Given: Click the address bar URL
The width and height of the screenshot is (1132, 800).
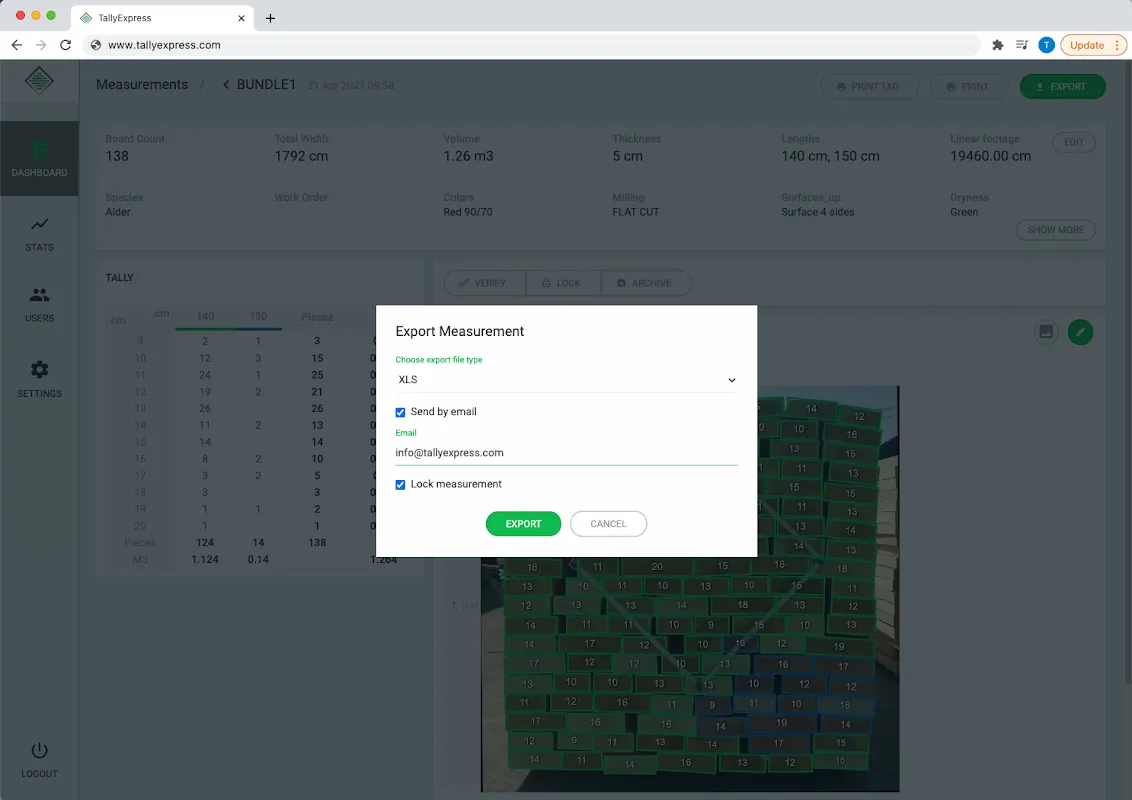Looking at the screenshot, I should 164,45.
